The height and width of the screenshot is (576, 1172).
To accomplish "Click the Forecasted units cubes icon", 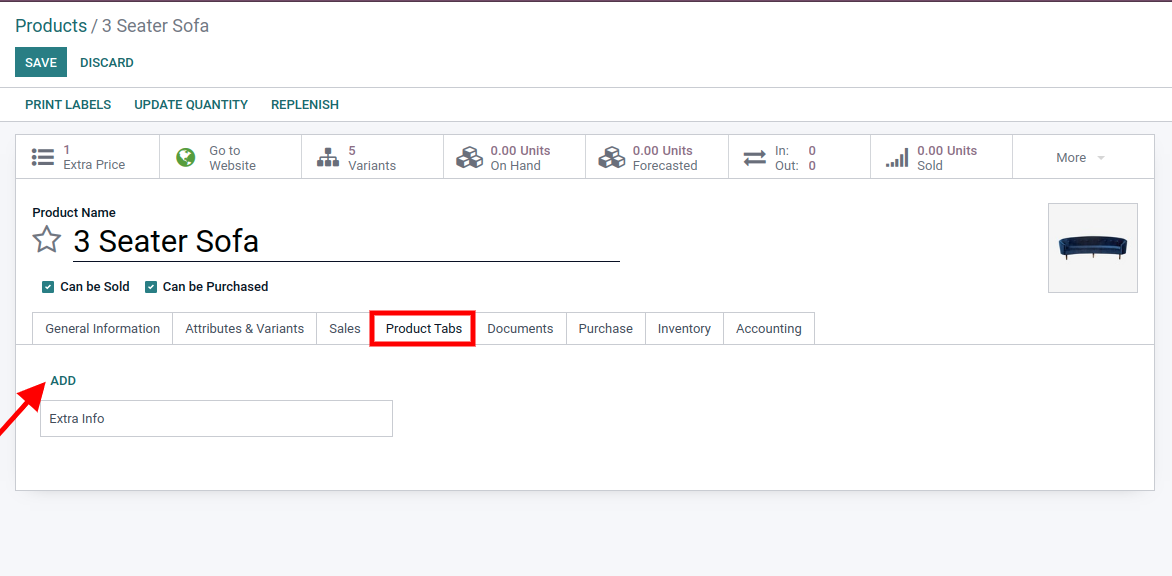I will [x=611, y=157].
